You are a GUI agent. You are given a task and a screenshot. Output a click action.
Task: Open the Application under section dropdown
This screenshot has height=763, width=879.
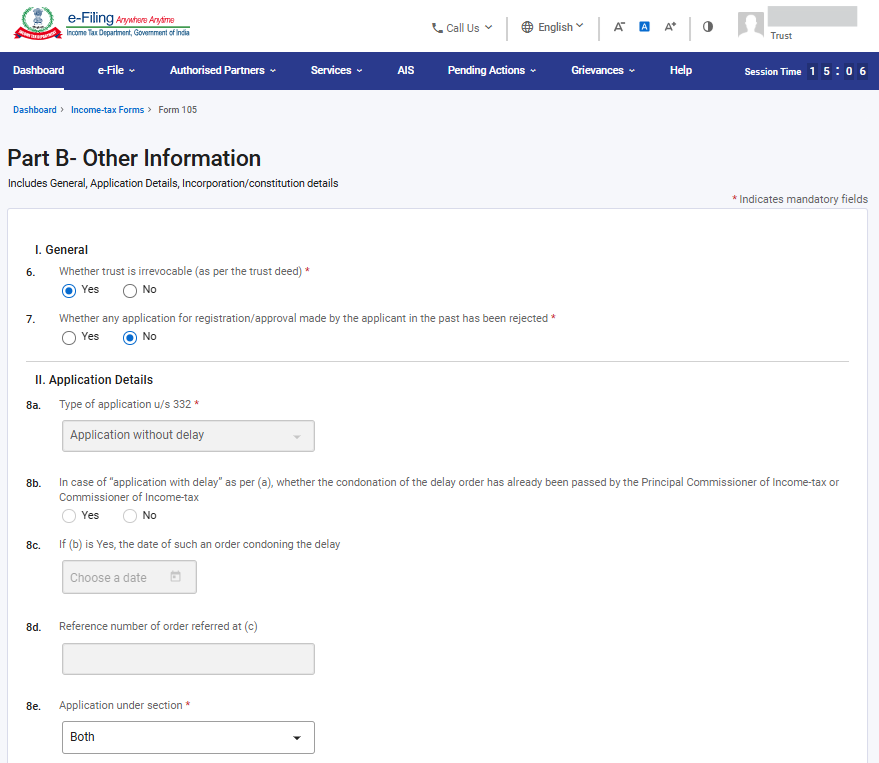point(188,737)
